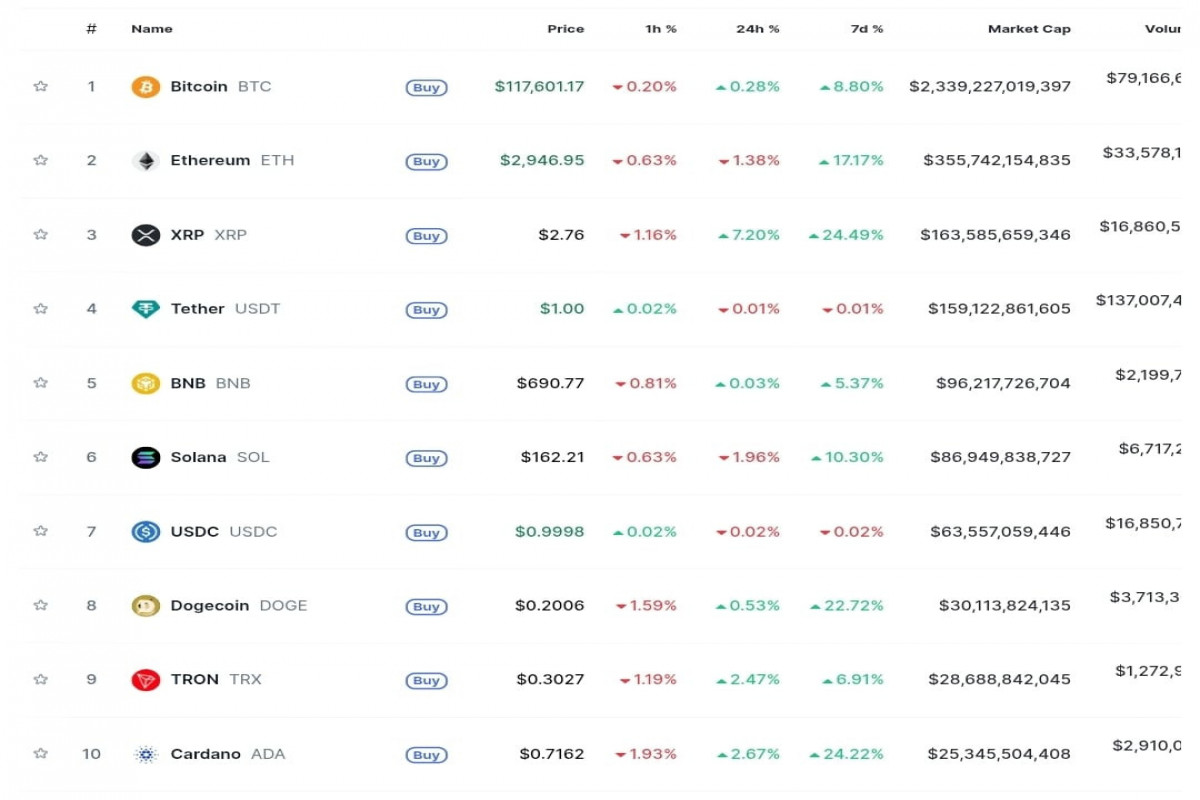Image resolution: width=1200 pixels, height=800 pixels.
Task: Click the XRP logo icon
Action: 145,235
